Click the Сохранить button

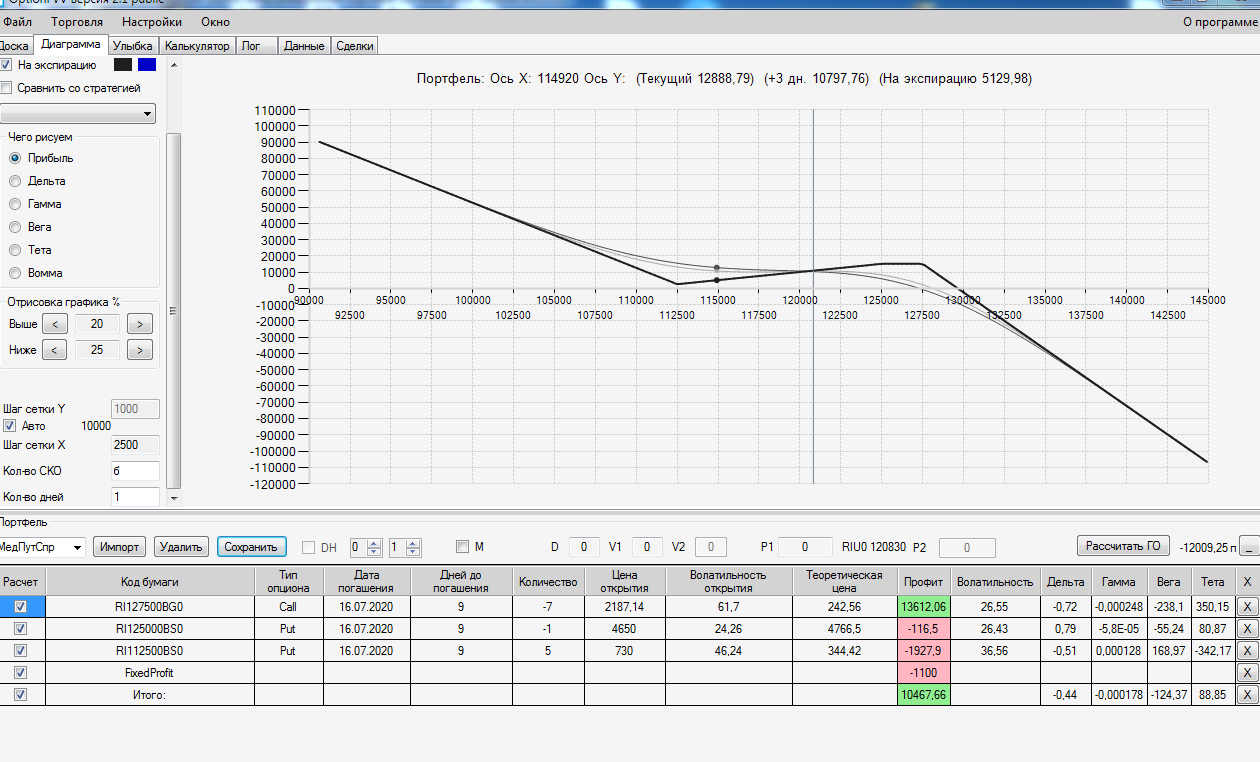click(x=251, y=547)
